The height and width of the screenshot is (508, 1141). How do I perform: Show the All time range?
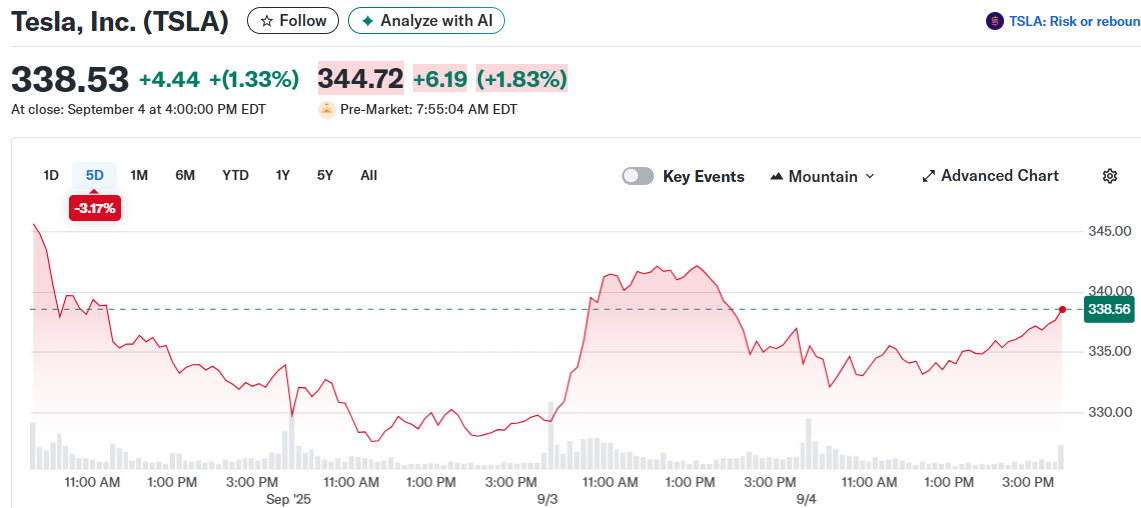point(369,175)
